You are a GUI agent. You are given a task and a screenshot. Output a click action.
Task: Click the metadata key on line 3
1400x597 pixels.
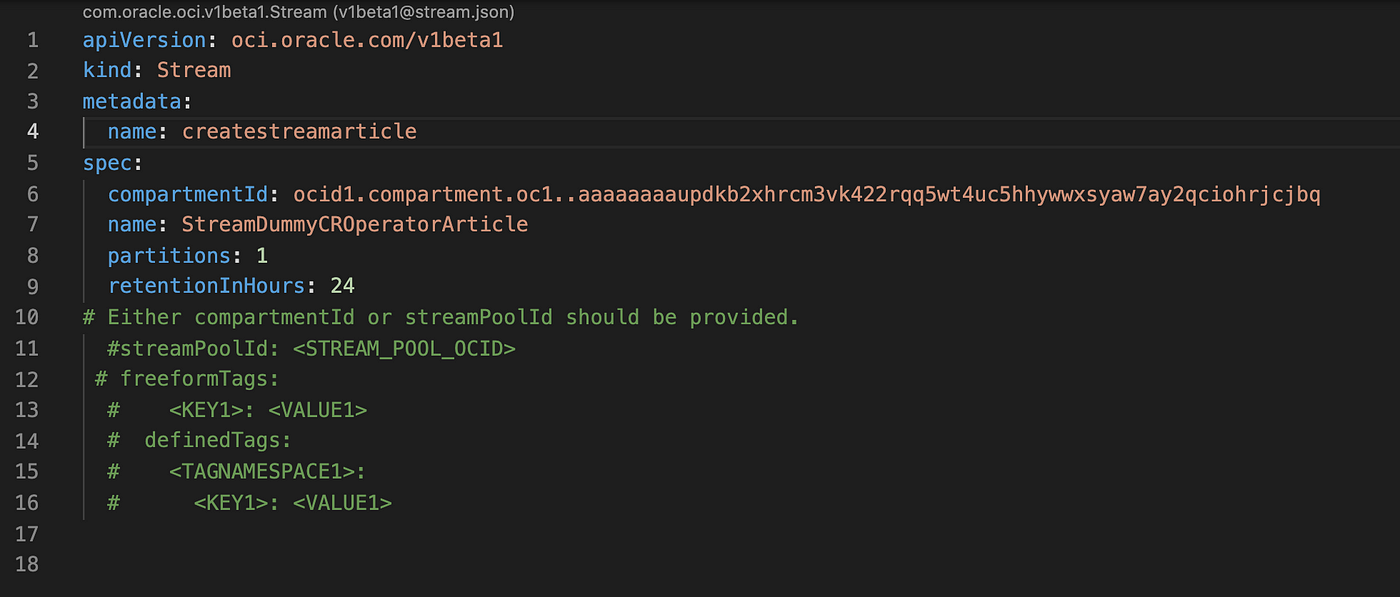(x=132, y=101)
